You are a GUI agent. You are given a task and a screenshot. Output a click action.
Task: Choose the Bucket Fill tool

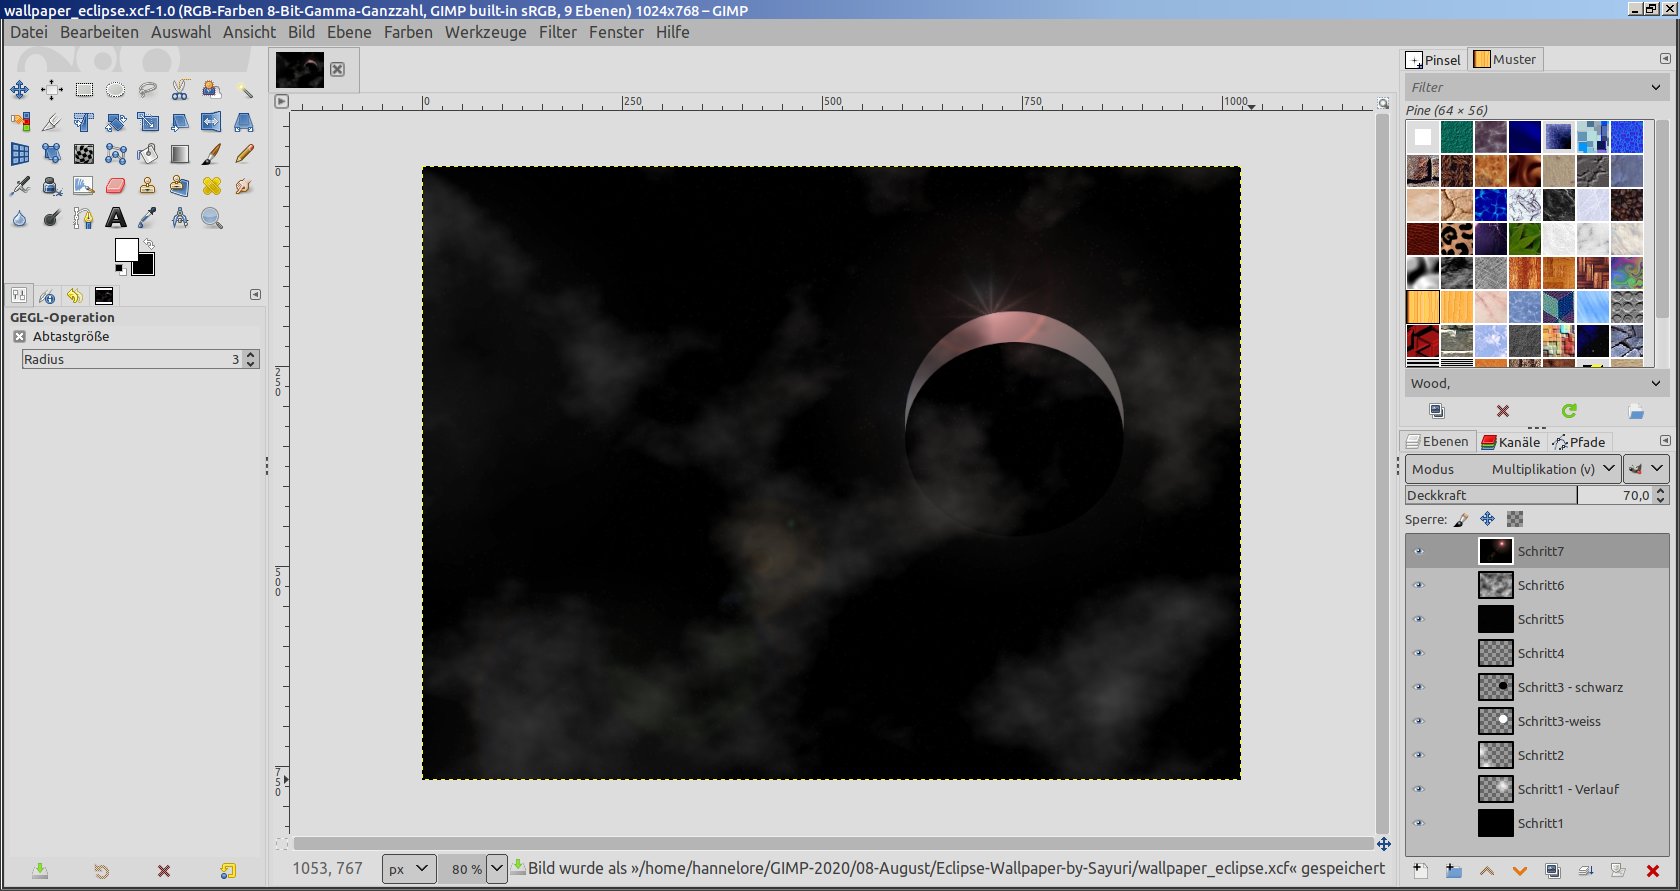(148, 154)
